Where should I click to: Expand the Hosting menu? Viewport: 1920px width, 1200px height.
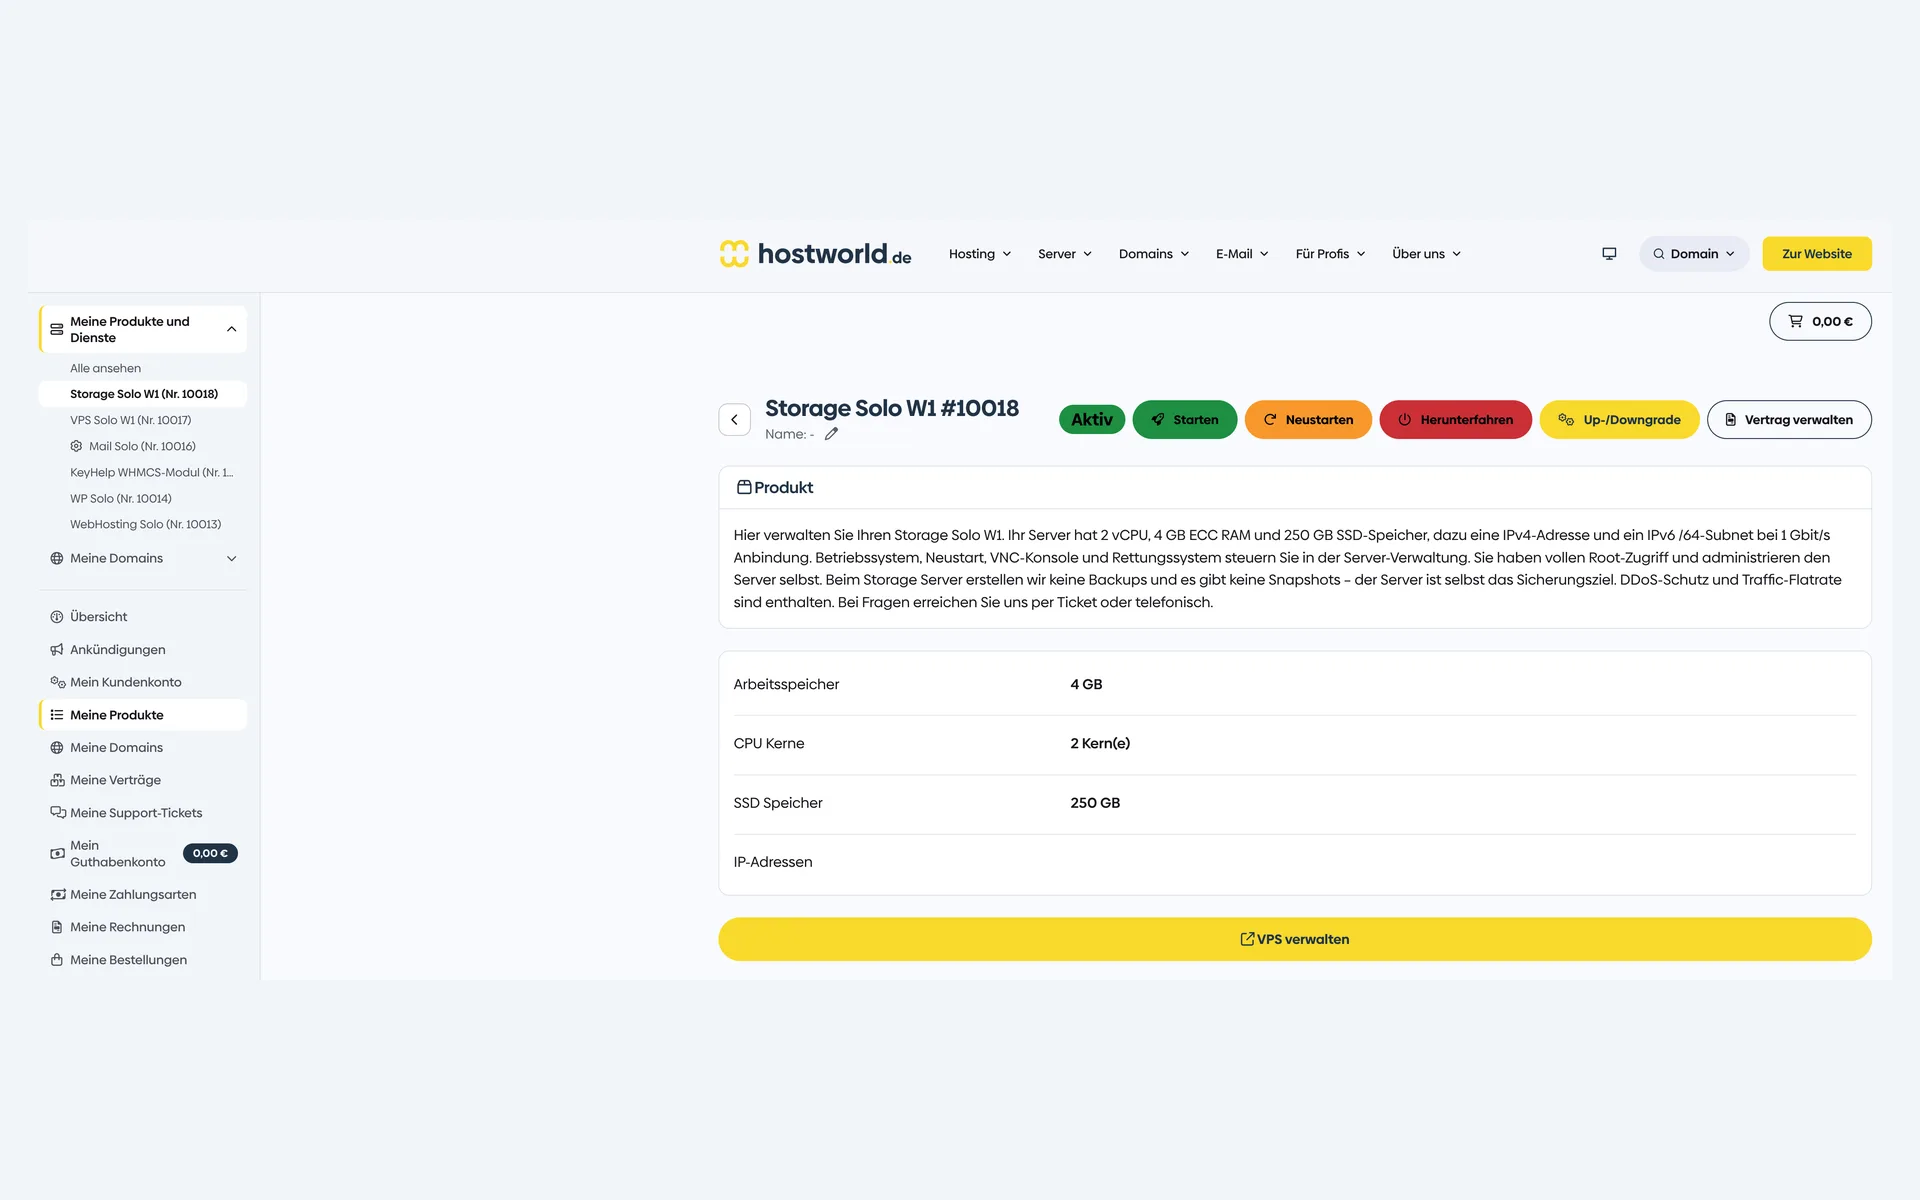click(980, 254)
